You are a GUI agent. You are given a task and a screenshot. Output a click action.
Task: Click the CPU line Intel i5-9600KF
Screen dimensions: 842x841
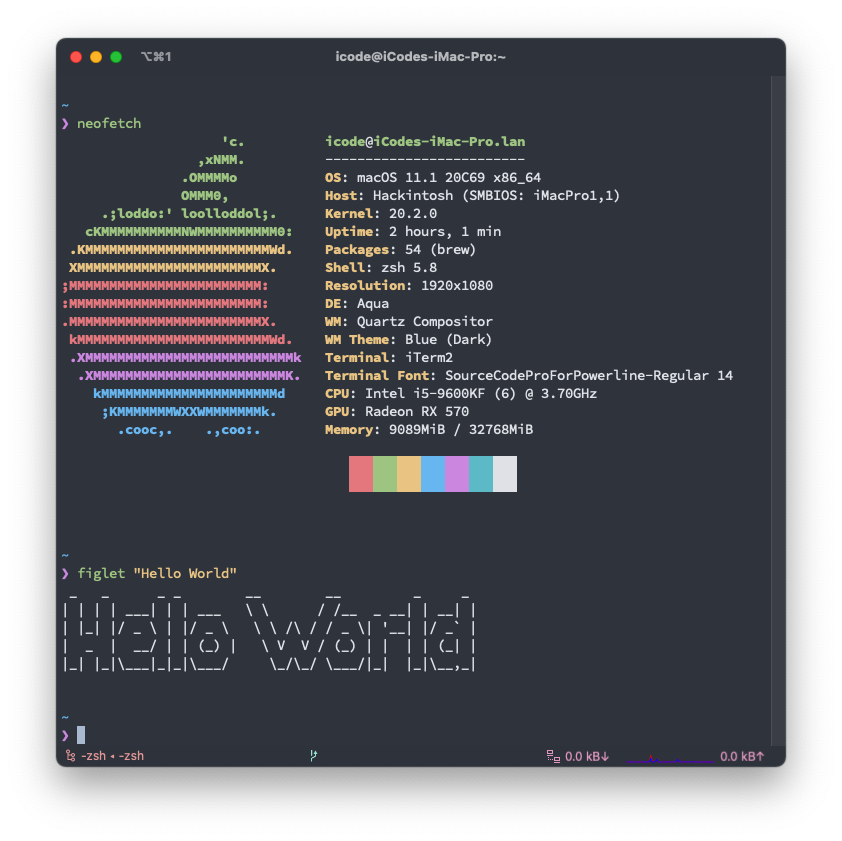pos(461,394)
